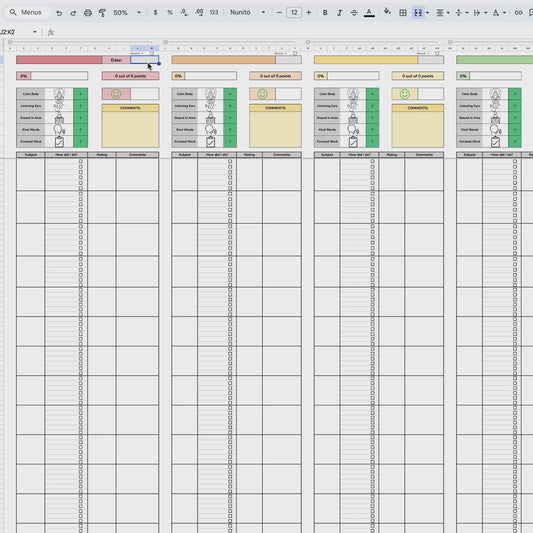The height and width of the screenshot is (533, 533).
Task: Select the yellow section title bar
Action: (x=366, y=60)
